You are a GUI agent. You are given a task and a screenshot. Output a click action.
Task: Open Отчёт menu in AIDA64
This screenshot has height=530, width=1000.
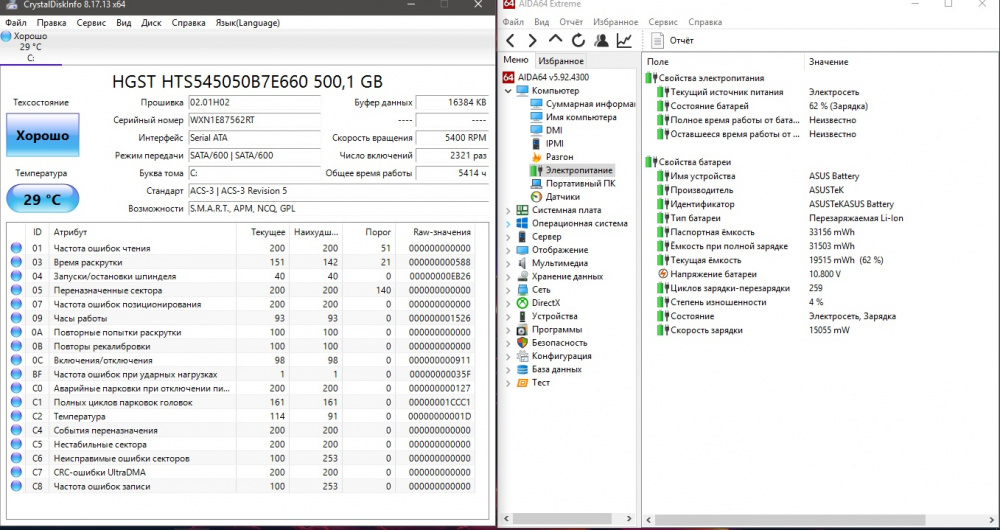(x=571, y=22)
